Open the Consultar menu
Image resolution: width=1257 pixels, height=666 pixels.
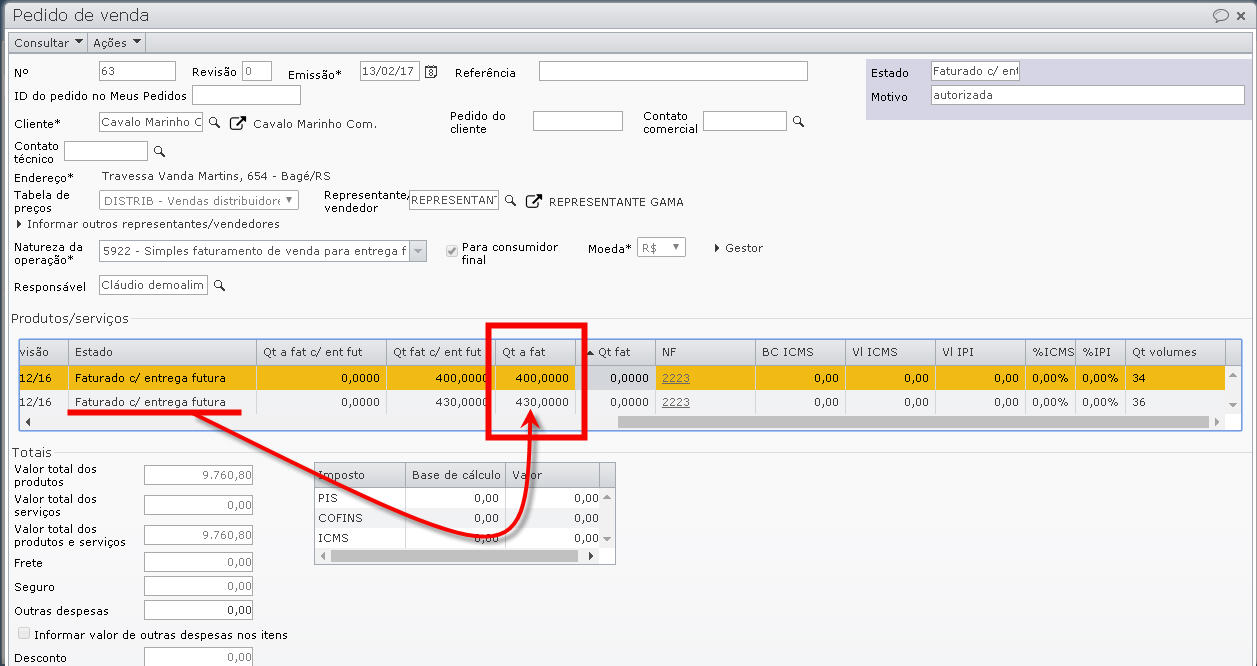click(49, 43)
